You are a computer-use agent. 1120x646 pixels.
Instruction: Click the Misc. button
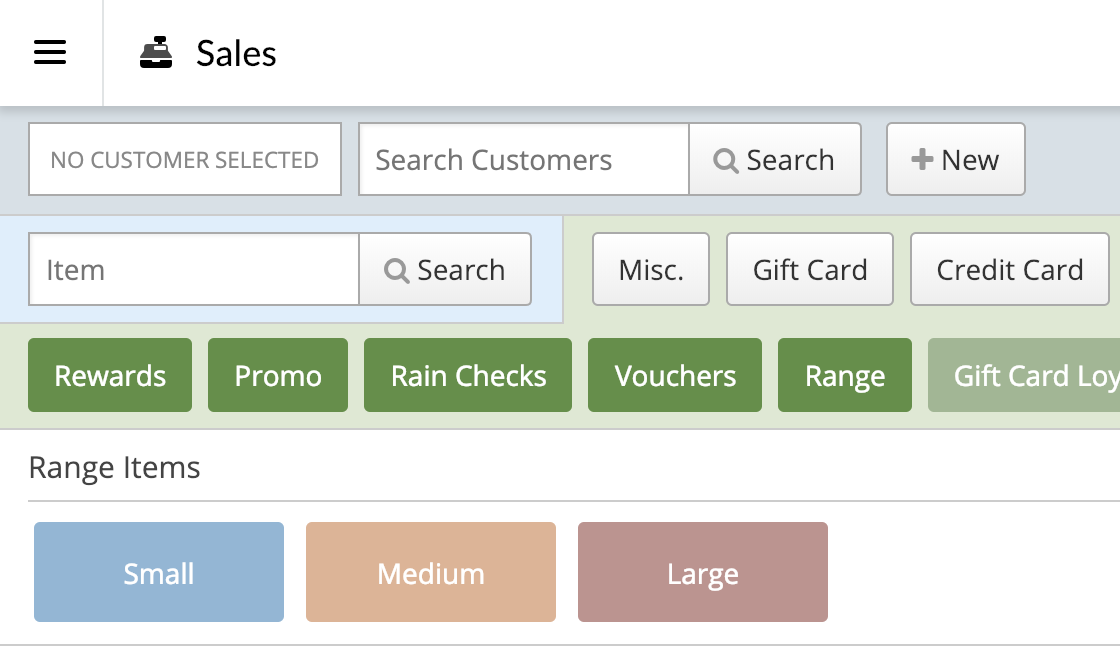click(x=651, y=269)
